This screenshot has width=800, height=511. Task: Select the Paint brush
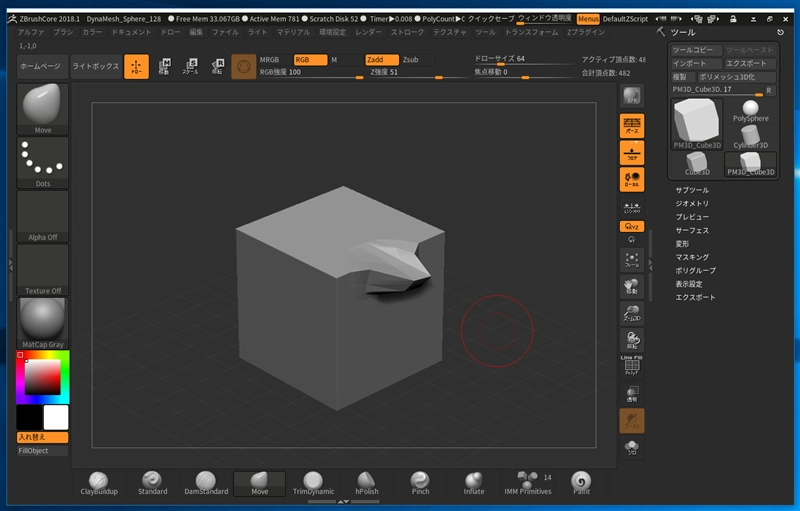(x=581, y=483)
